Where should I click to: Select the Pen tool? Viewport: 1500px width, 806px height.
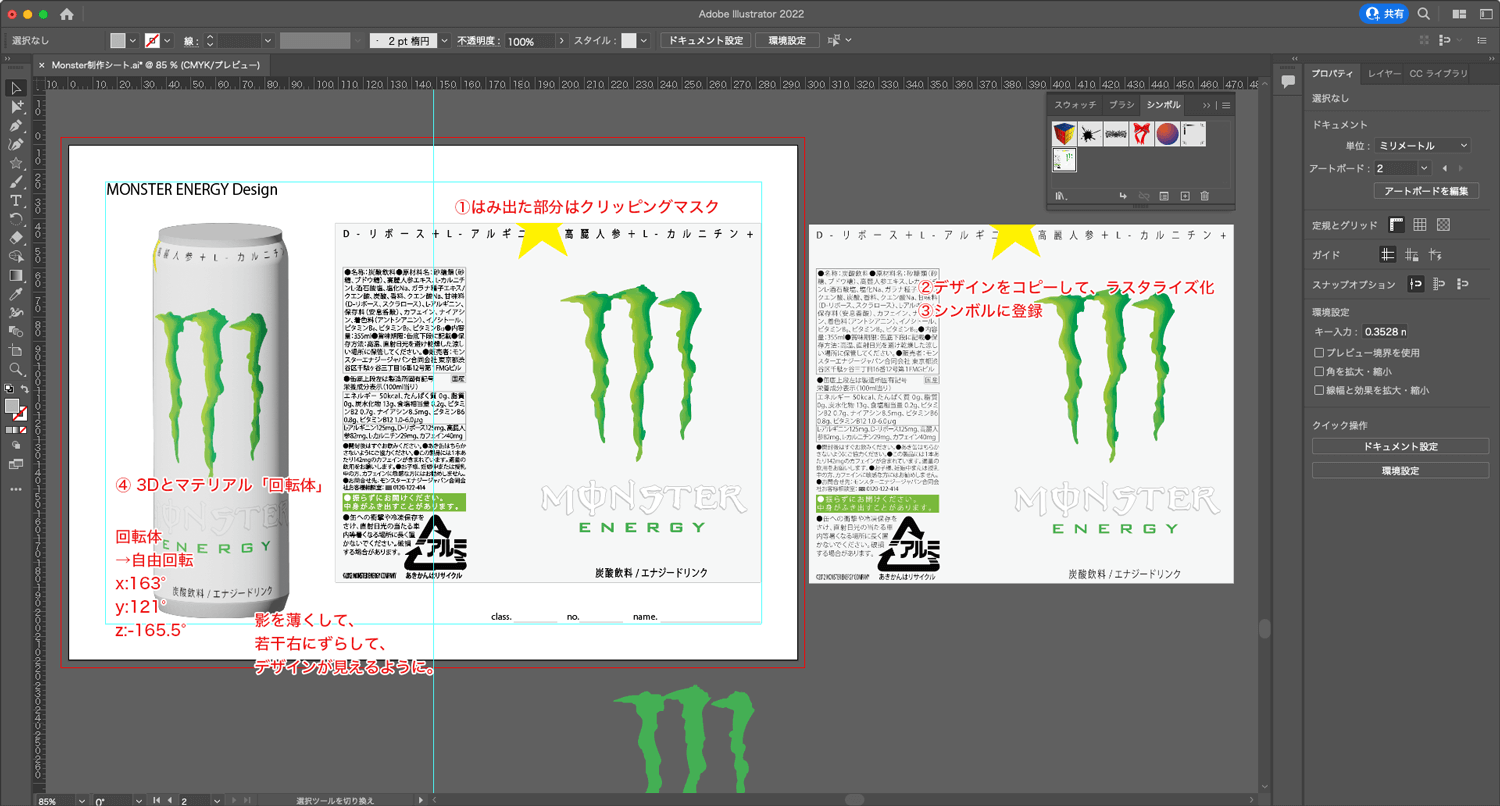pos(16,126)
